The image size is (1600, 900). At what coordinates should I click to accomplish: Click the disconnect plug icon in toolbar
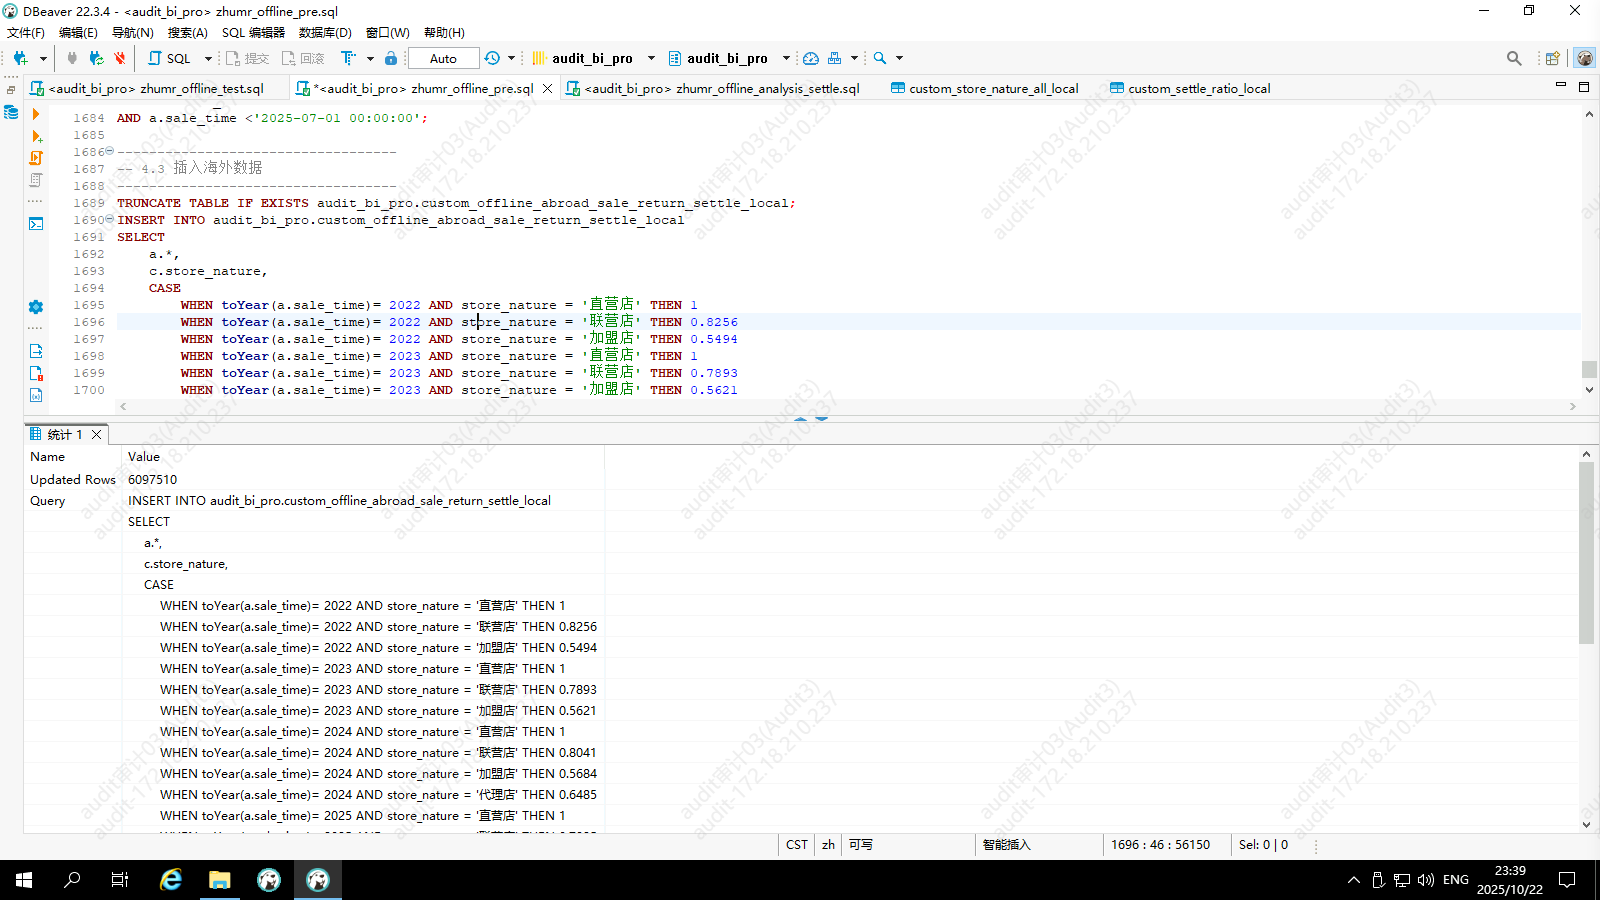(119, 58)
